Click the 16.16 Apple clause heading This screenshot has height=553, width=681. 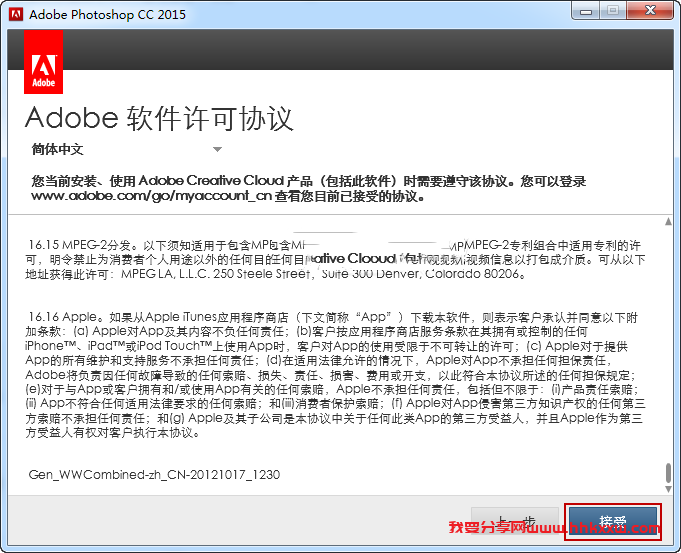pos(63,317)
